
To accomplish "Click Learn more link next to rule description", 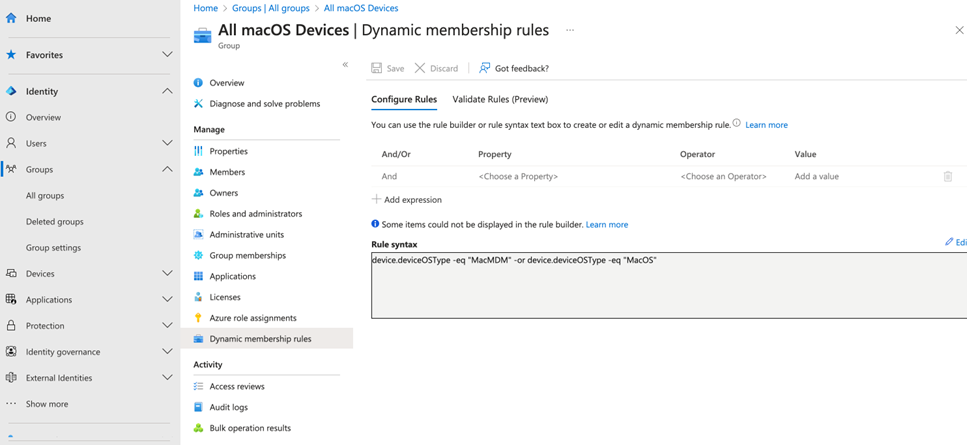I will 767,125.
